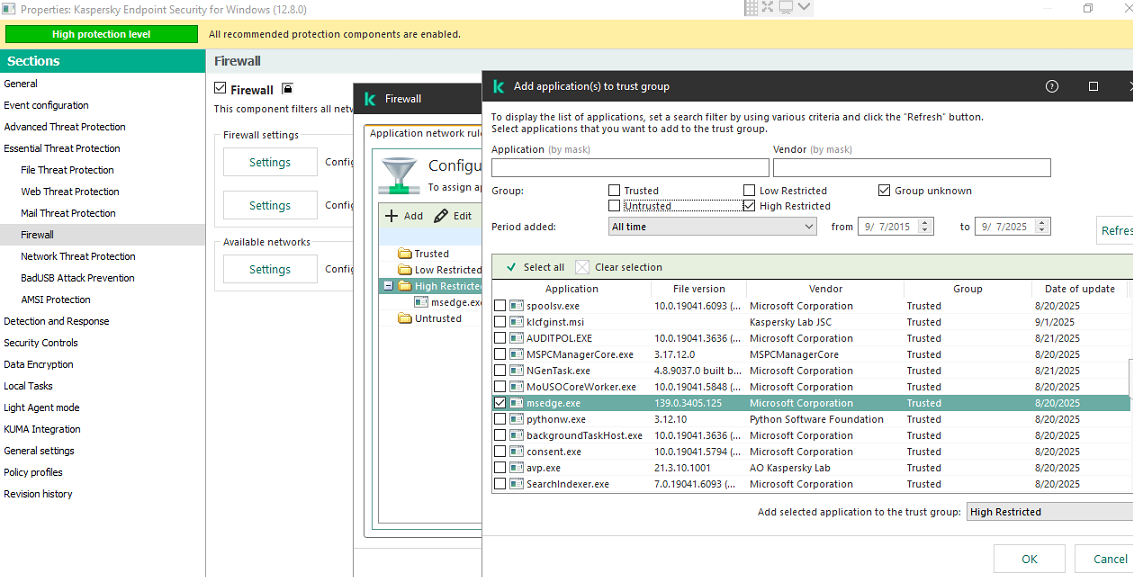Check the pythonw.exe row checkbox
This screenshot has height=577, width=1133.
(x=500, y=420)
